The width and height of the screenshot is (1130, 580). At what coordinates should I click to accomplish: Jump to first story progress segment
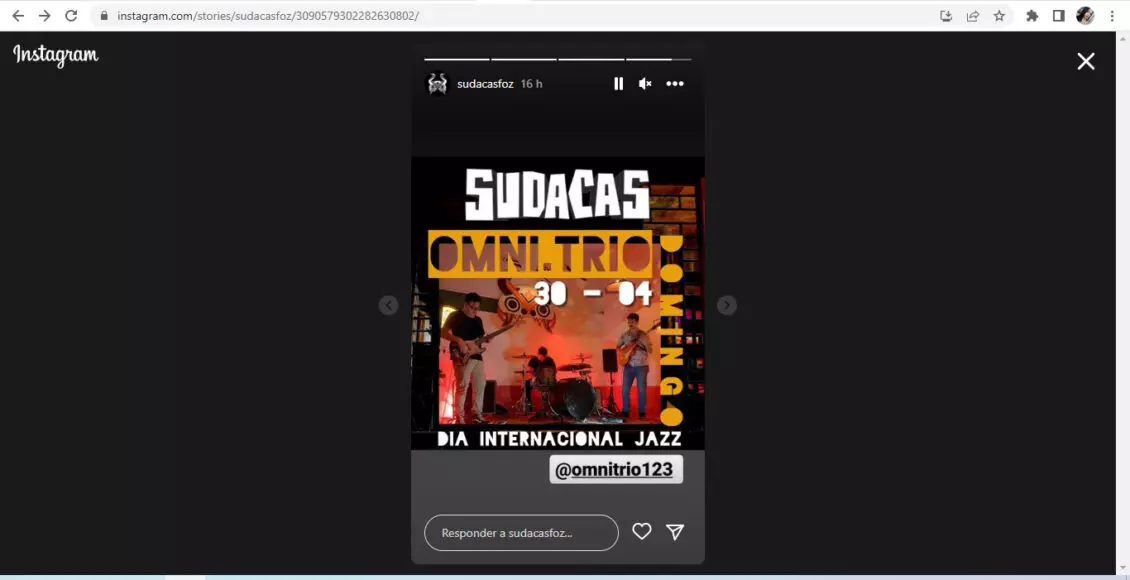[x=456, y=60]
